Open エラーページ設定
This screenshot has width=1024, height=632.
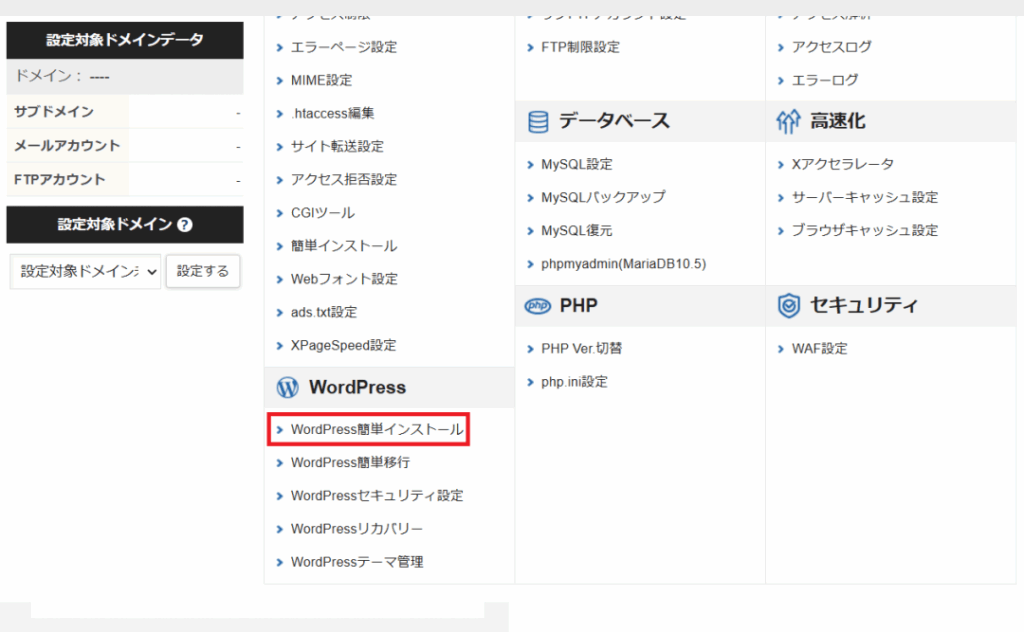[x=344, y=47]
